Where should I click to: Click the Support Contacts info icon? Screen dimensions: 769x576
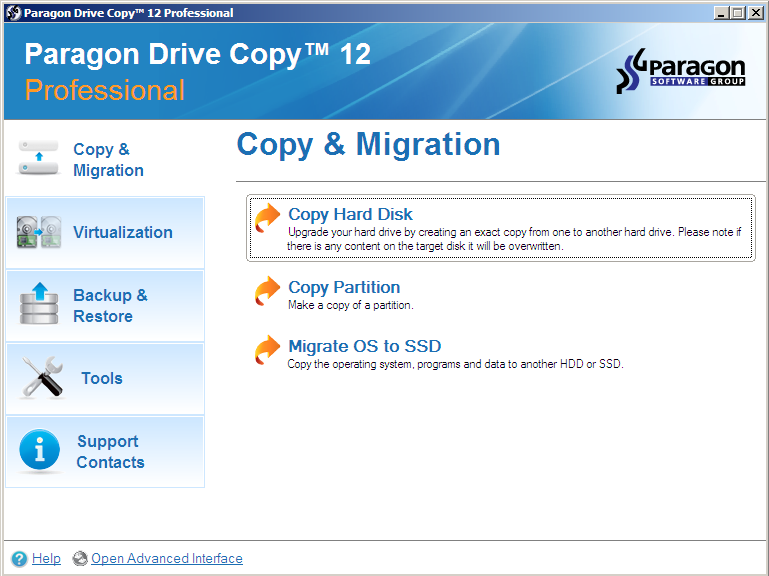[40, 451]
